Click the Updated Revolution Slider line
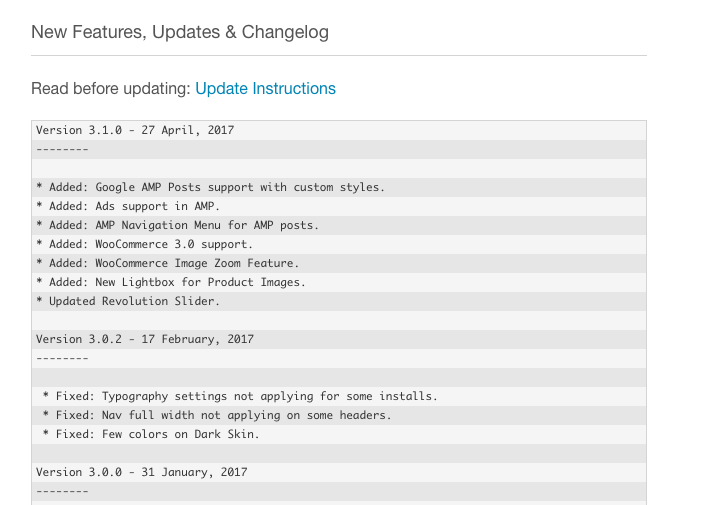 [128, 301]
